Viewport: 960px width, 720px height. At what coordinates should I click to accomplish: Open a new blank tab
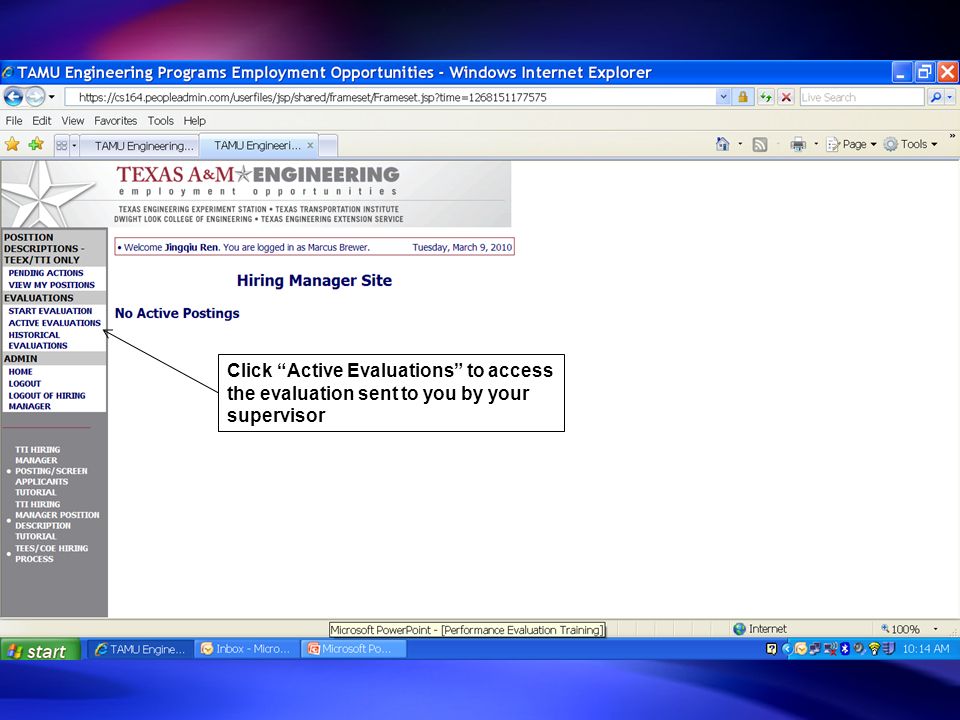click(328, 146)
